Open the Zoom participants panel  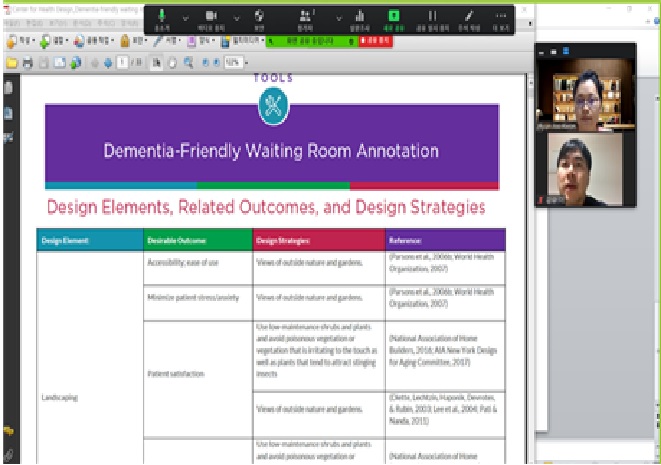[306, 18]
